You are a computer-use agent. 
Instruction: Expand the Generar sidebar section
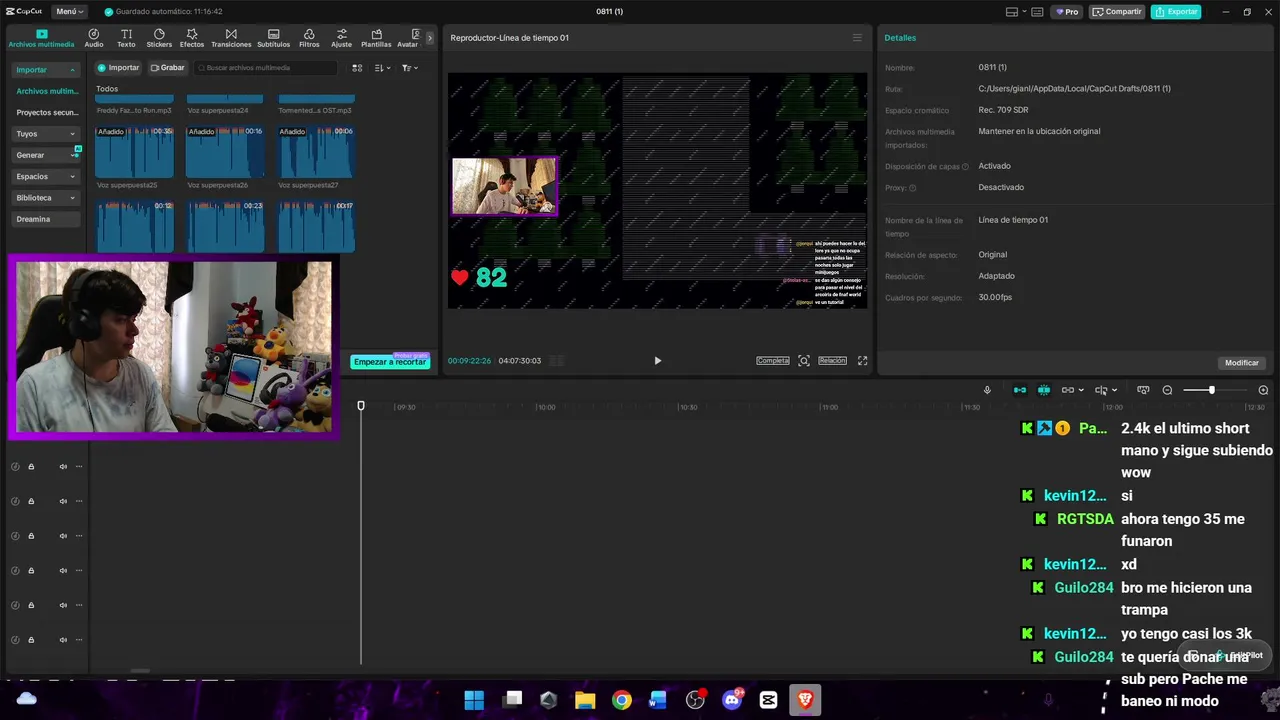click(74, 155)
